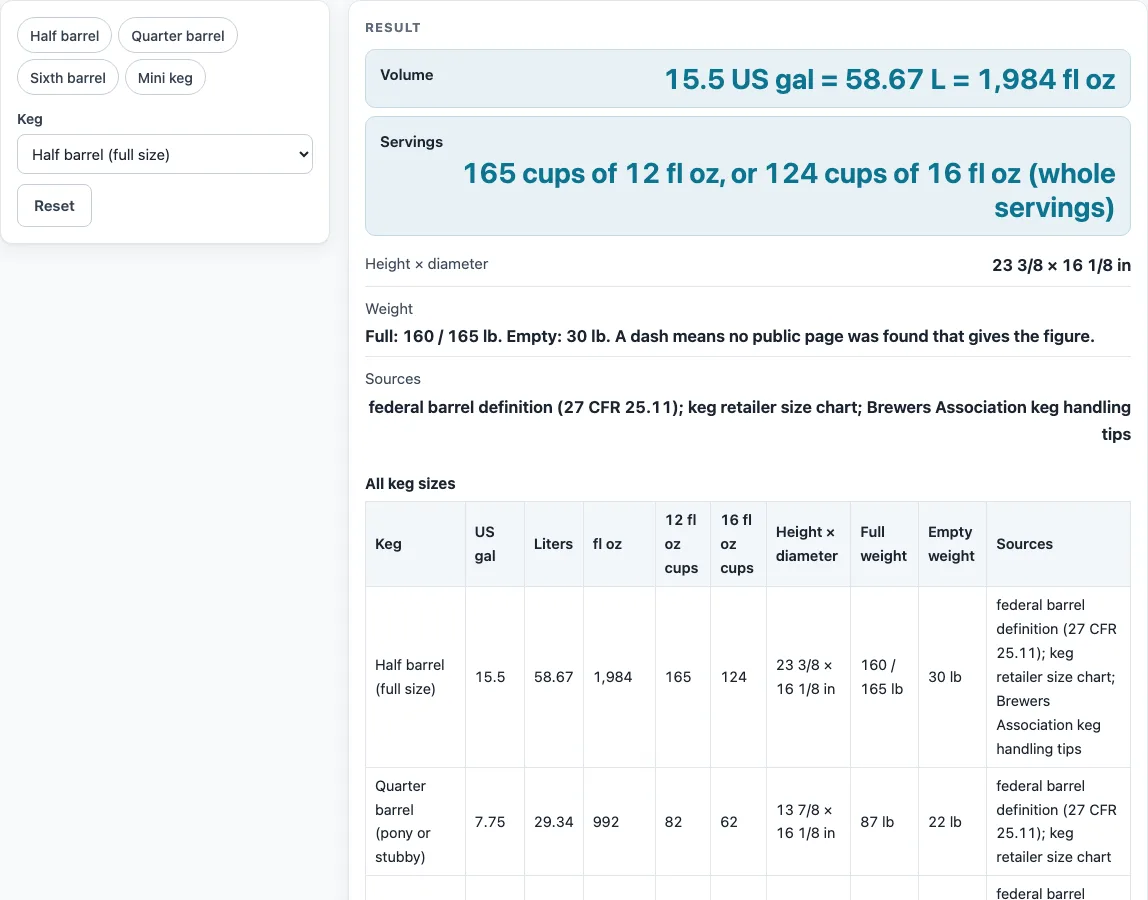Screen dimensions: 1148x900
Task: Open the Keg dropdown
Action: pos(165,154)
